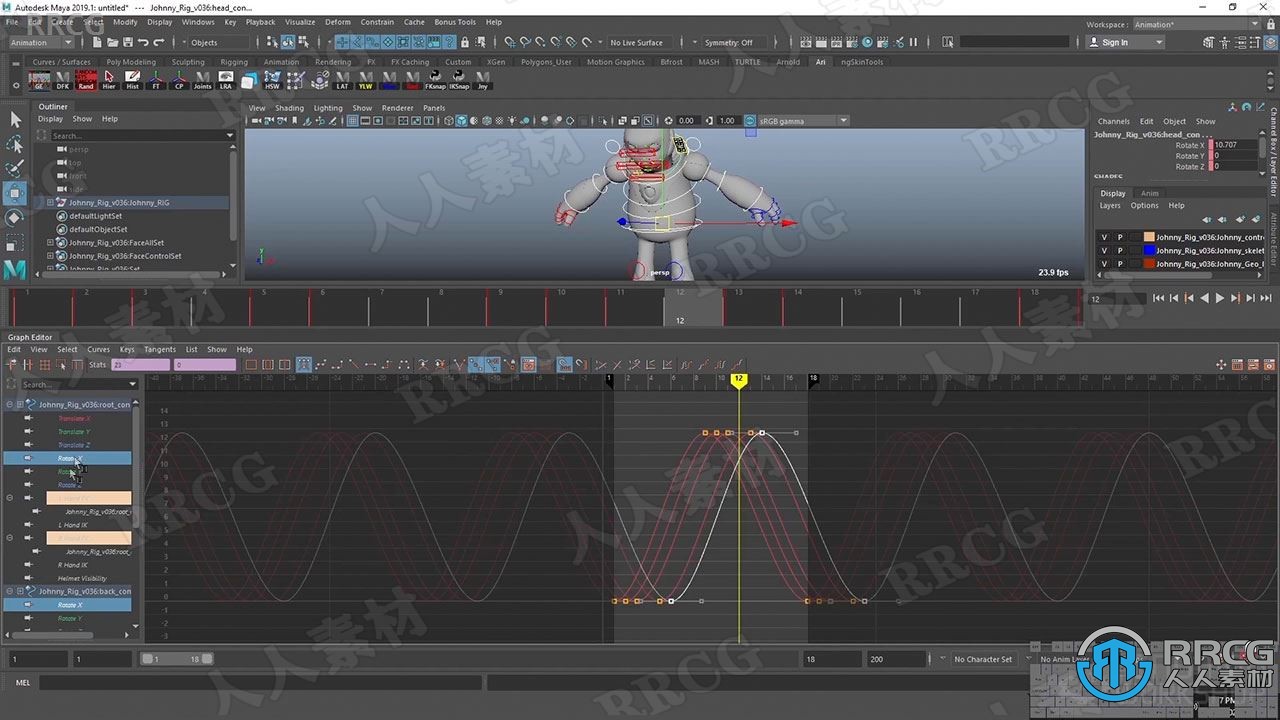Switch to the Rigging shelf tab
Viewport: 1280px width, 720px height.
[x=234, y=62]
